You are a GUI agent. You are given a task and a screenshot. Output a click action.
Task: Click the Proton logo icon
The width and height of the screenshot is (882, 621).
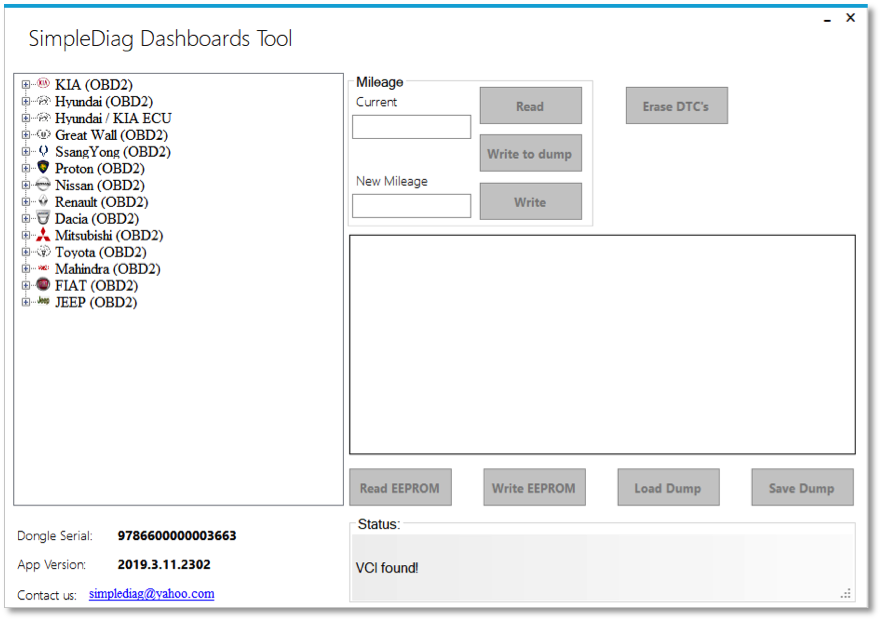(x=43, y=167)
